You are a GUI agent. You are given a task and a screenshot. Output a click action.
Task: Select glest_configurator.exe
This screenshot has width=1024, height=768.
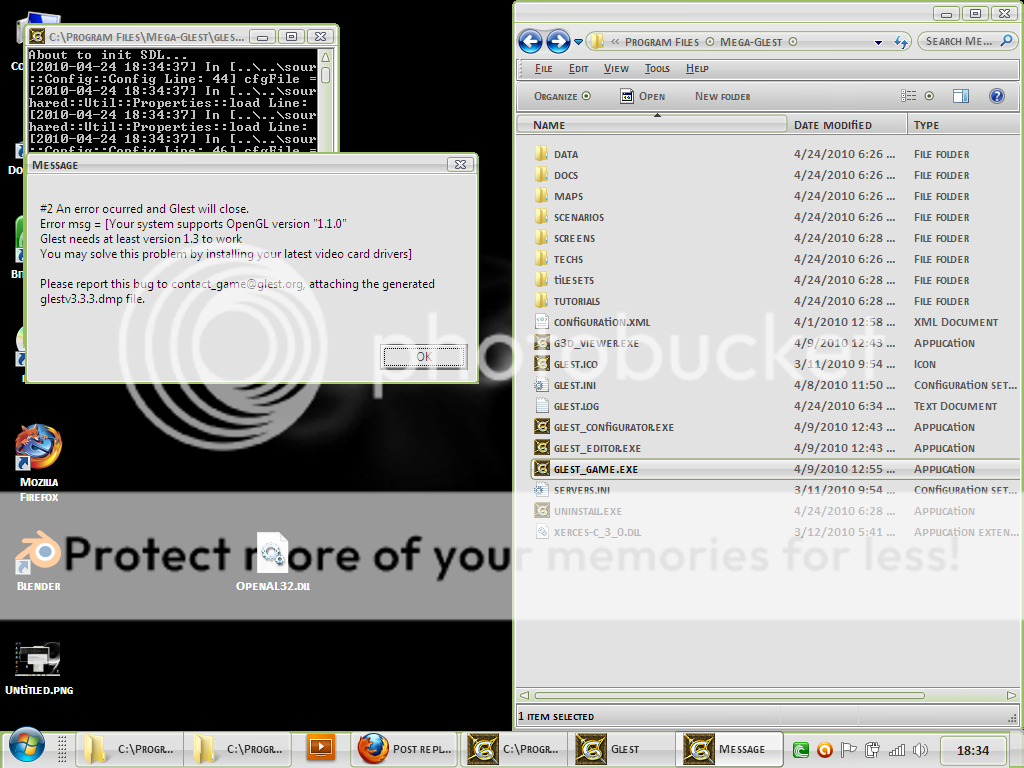click(x=776, y=427)
